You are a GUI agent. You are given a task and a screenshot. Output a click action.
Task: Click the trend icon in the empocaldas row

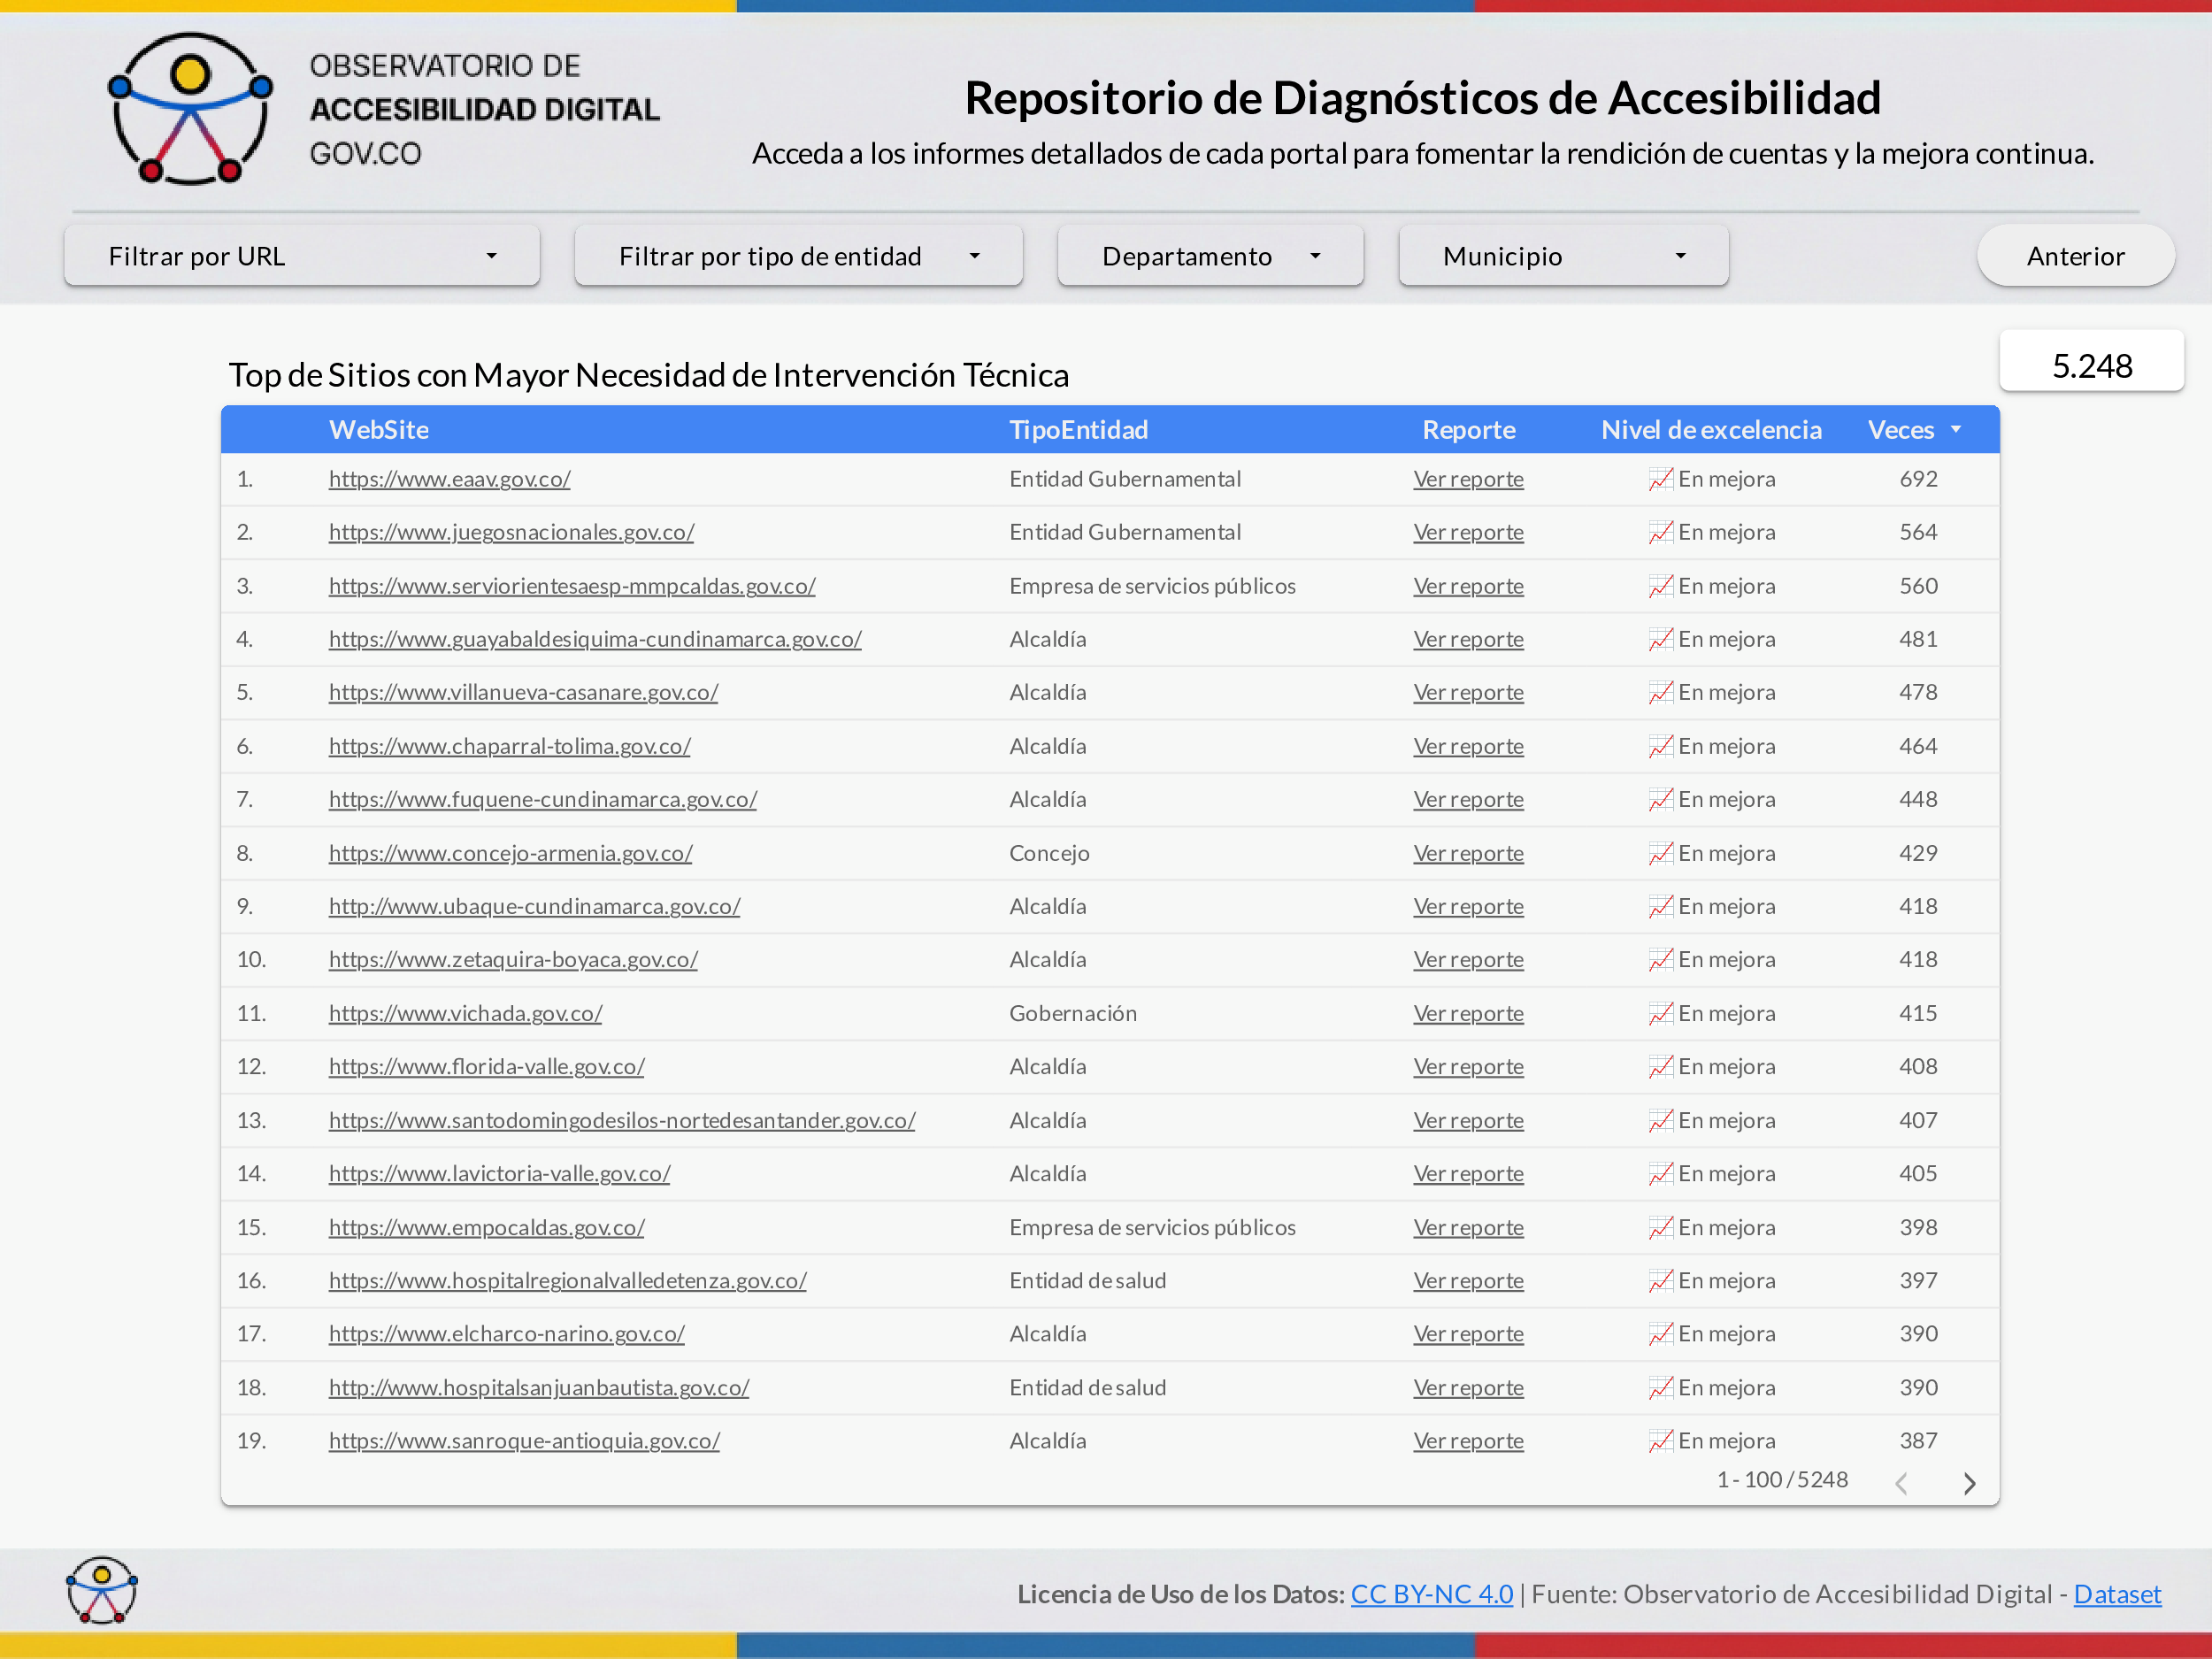tap(1660, 1227)
